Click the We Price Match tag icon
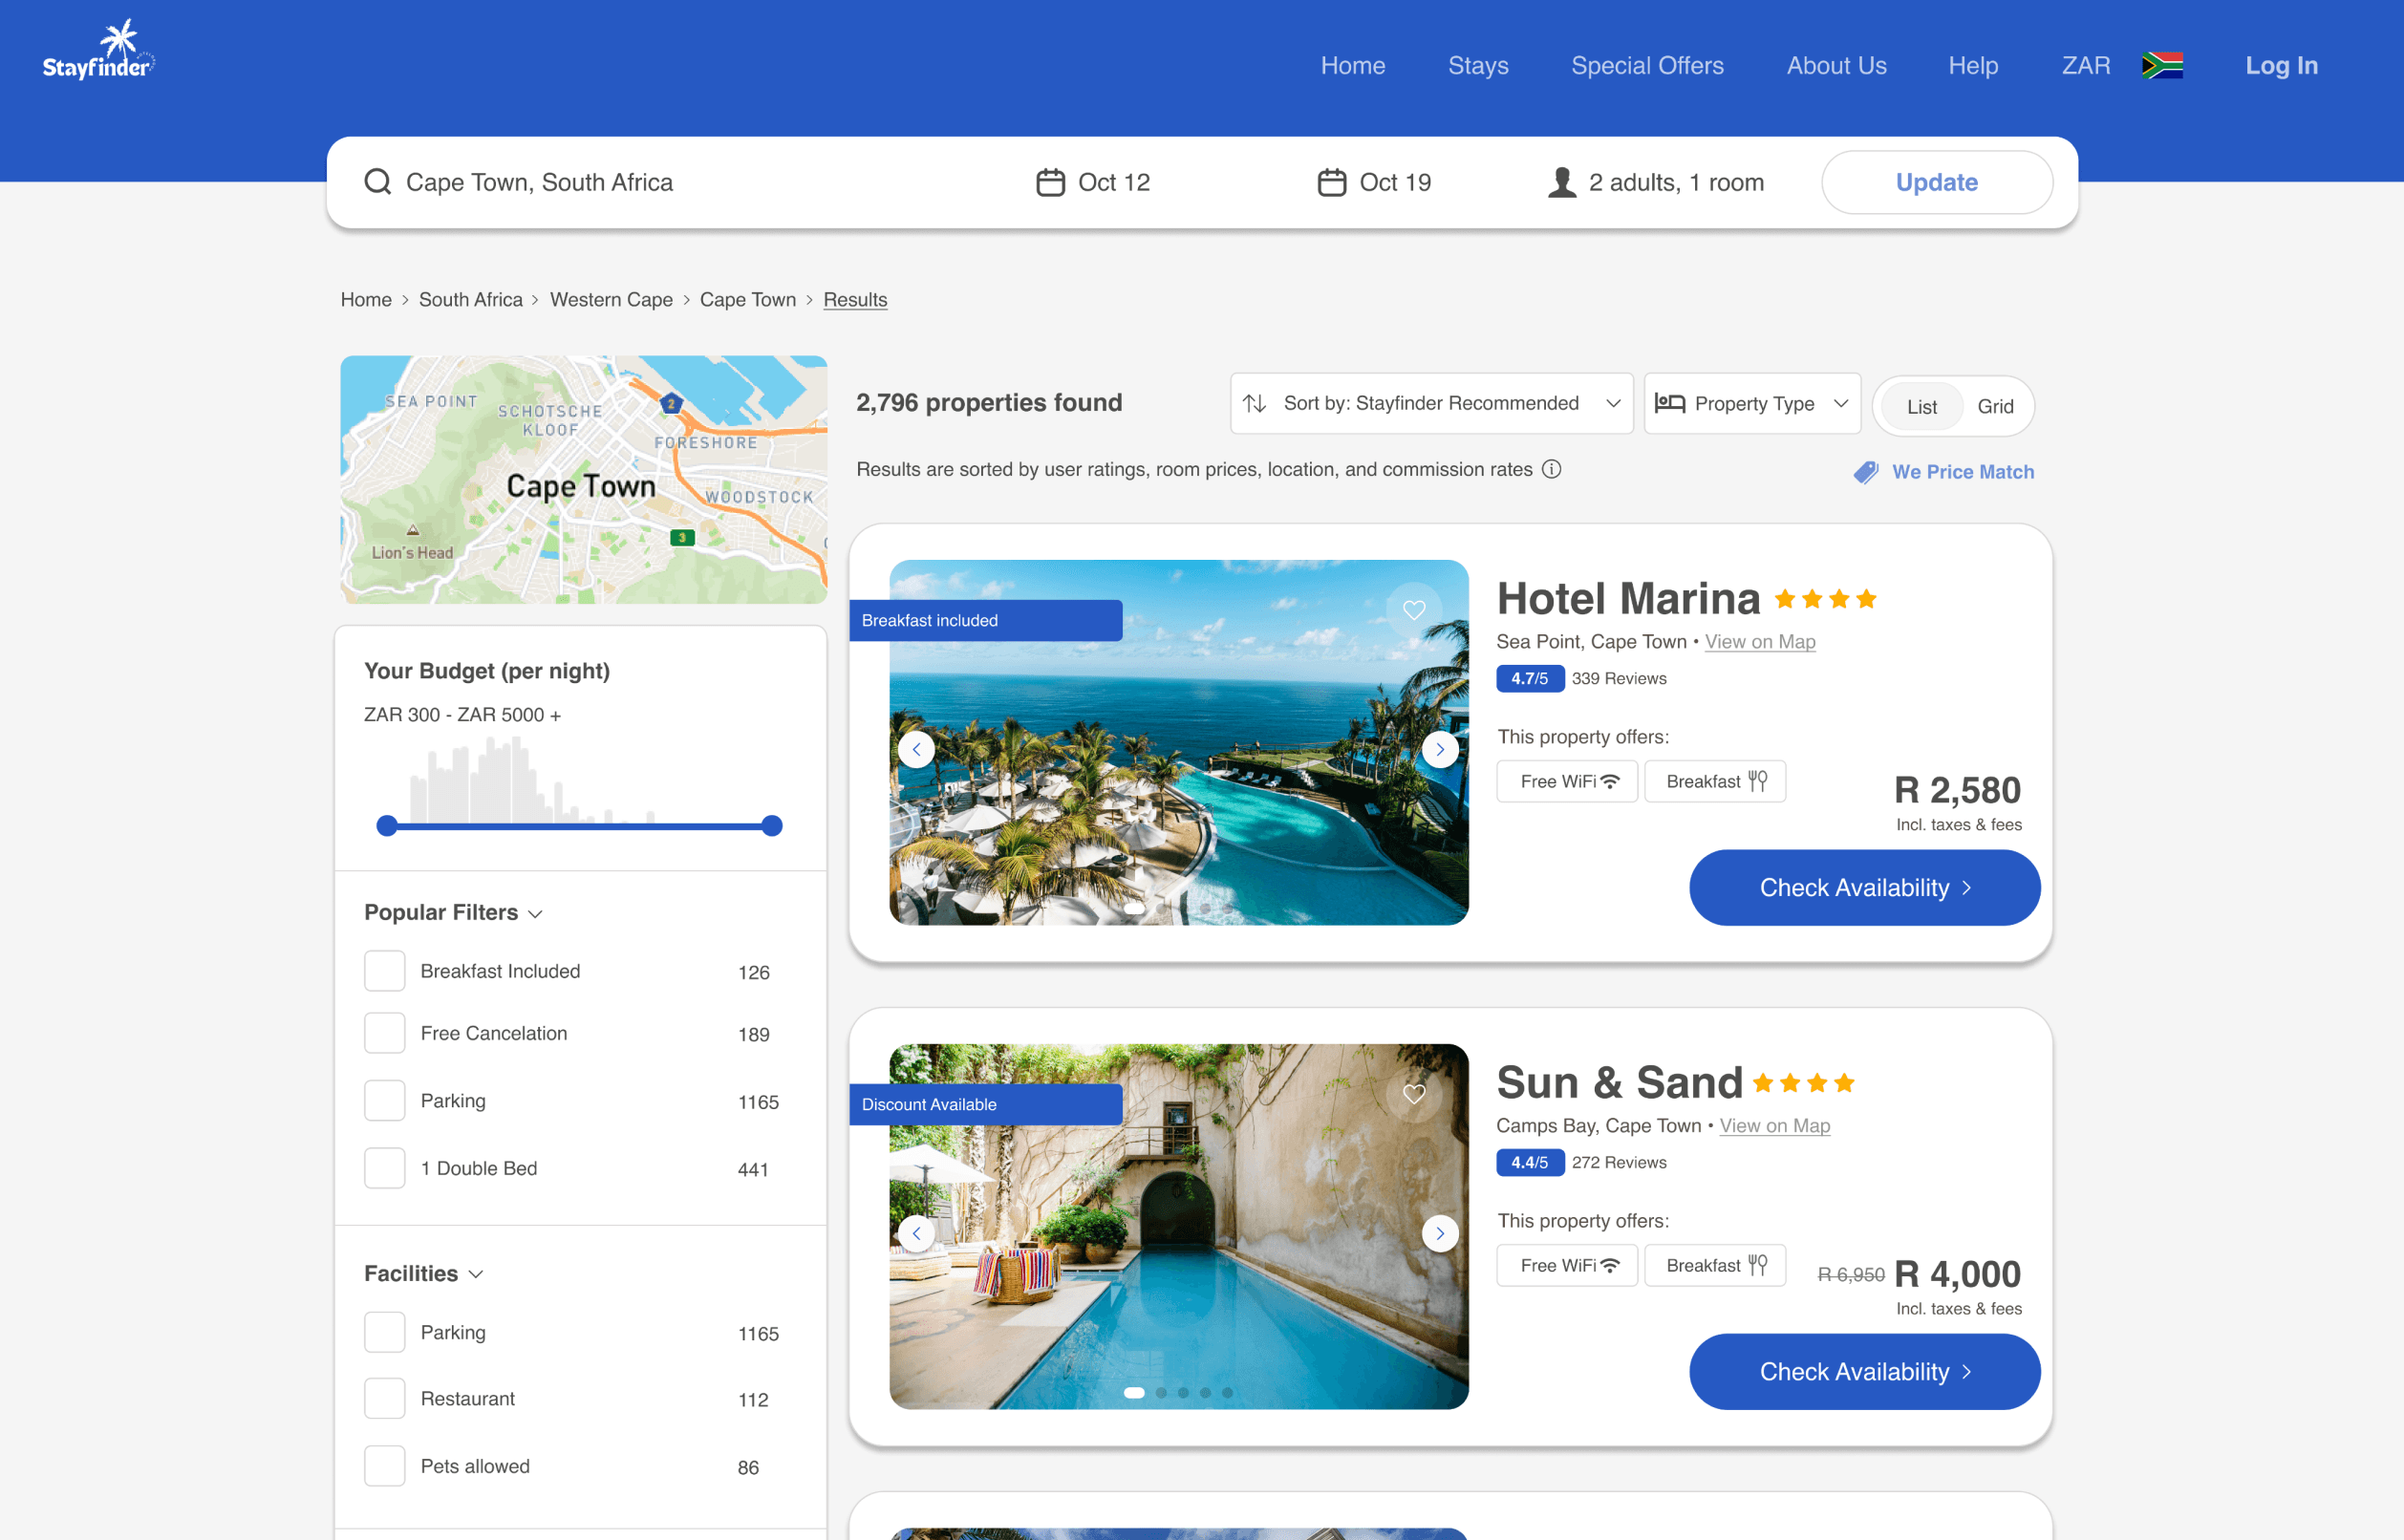This screenshot has width=2404, height=1540. click(1865, 472)
